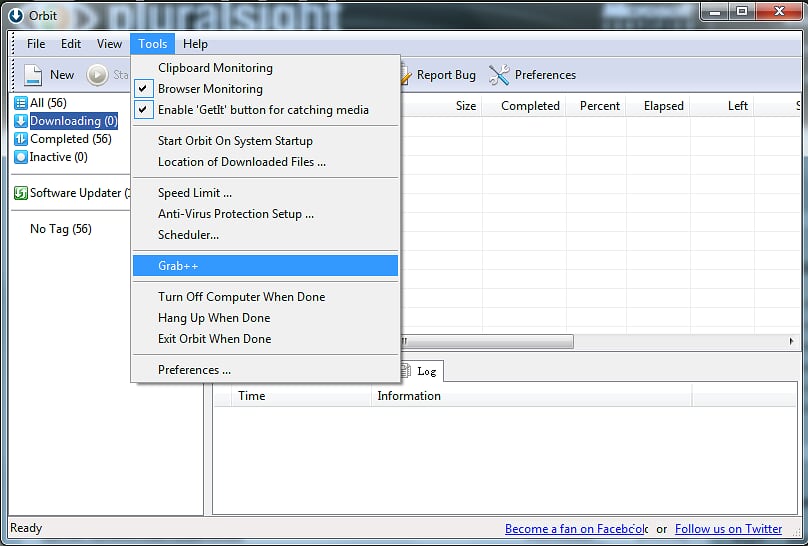Close the open Tools menu header
808x546 pixels.
153,44
